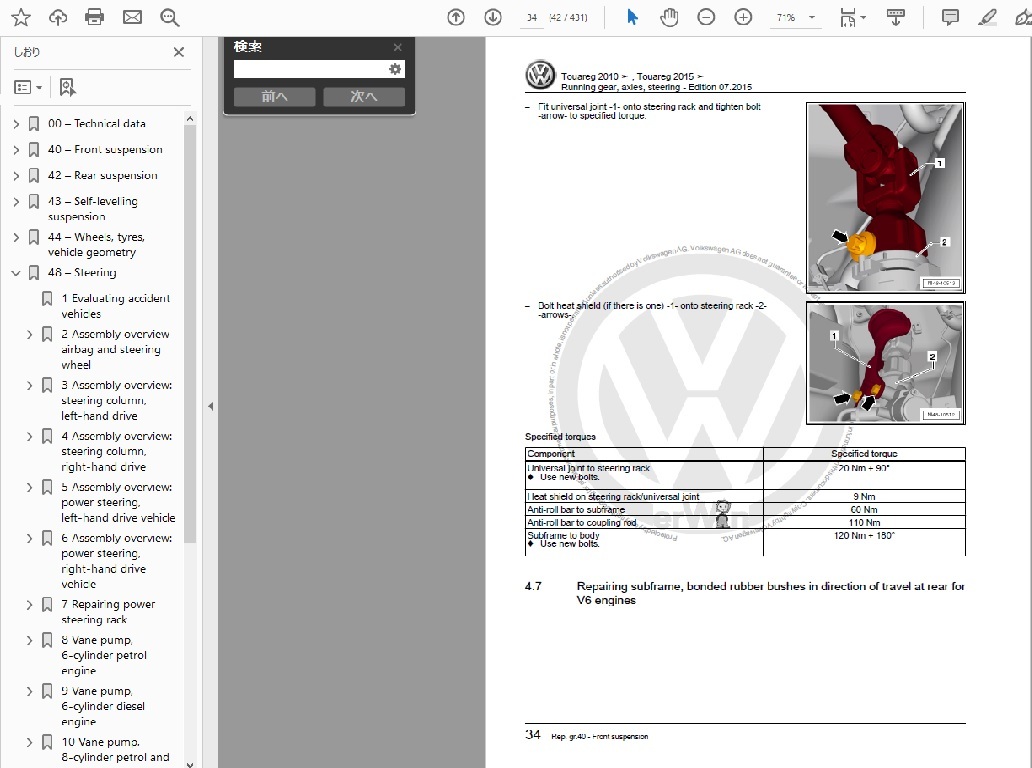
Task: Go to previous page with up arrow
Action: (x=455, y=17)
